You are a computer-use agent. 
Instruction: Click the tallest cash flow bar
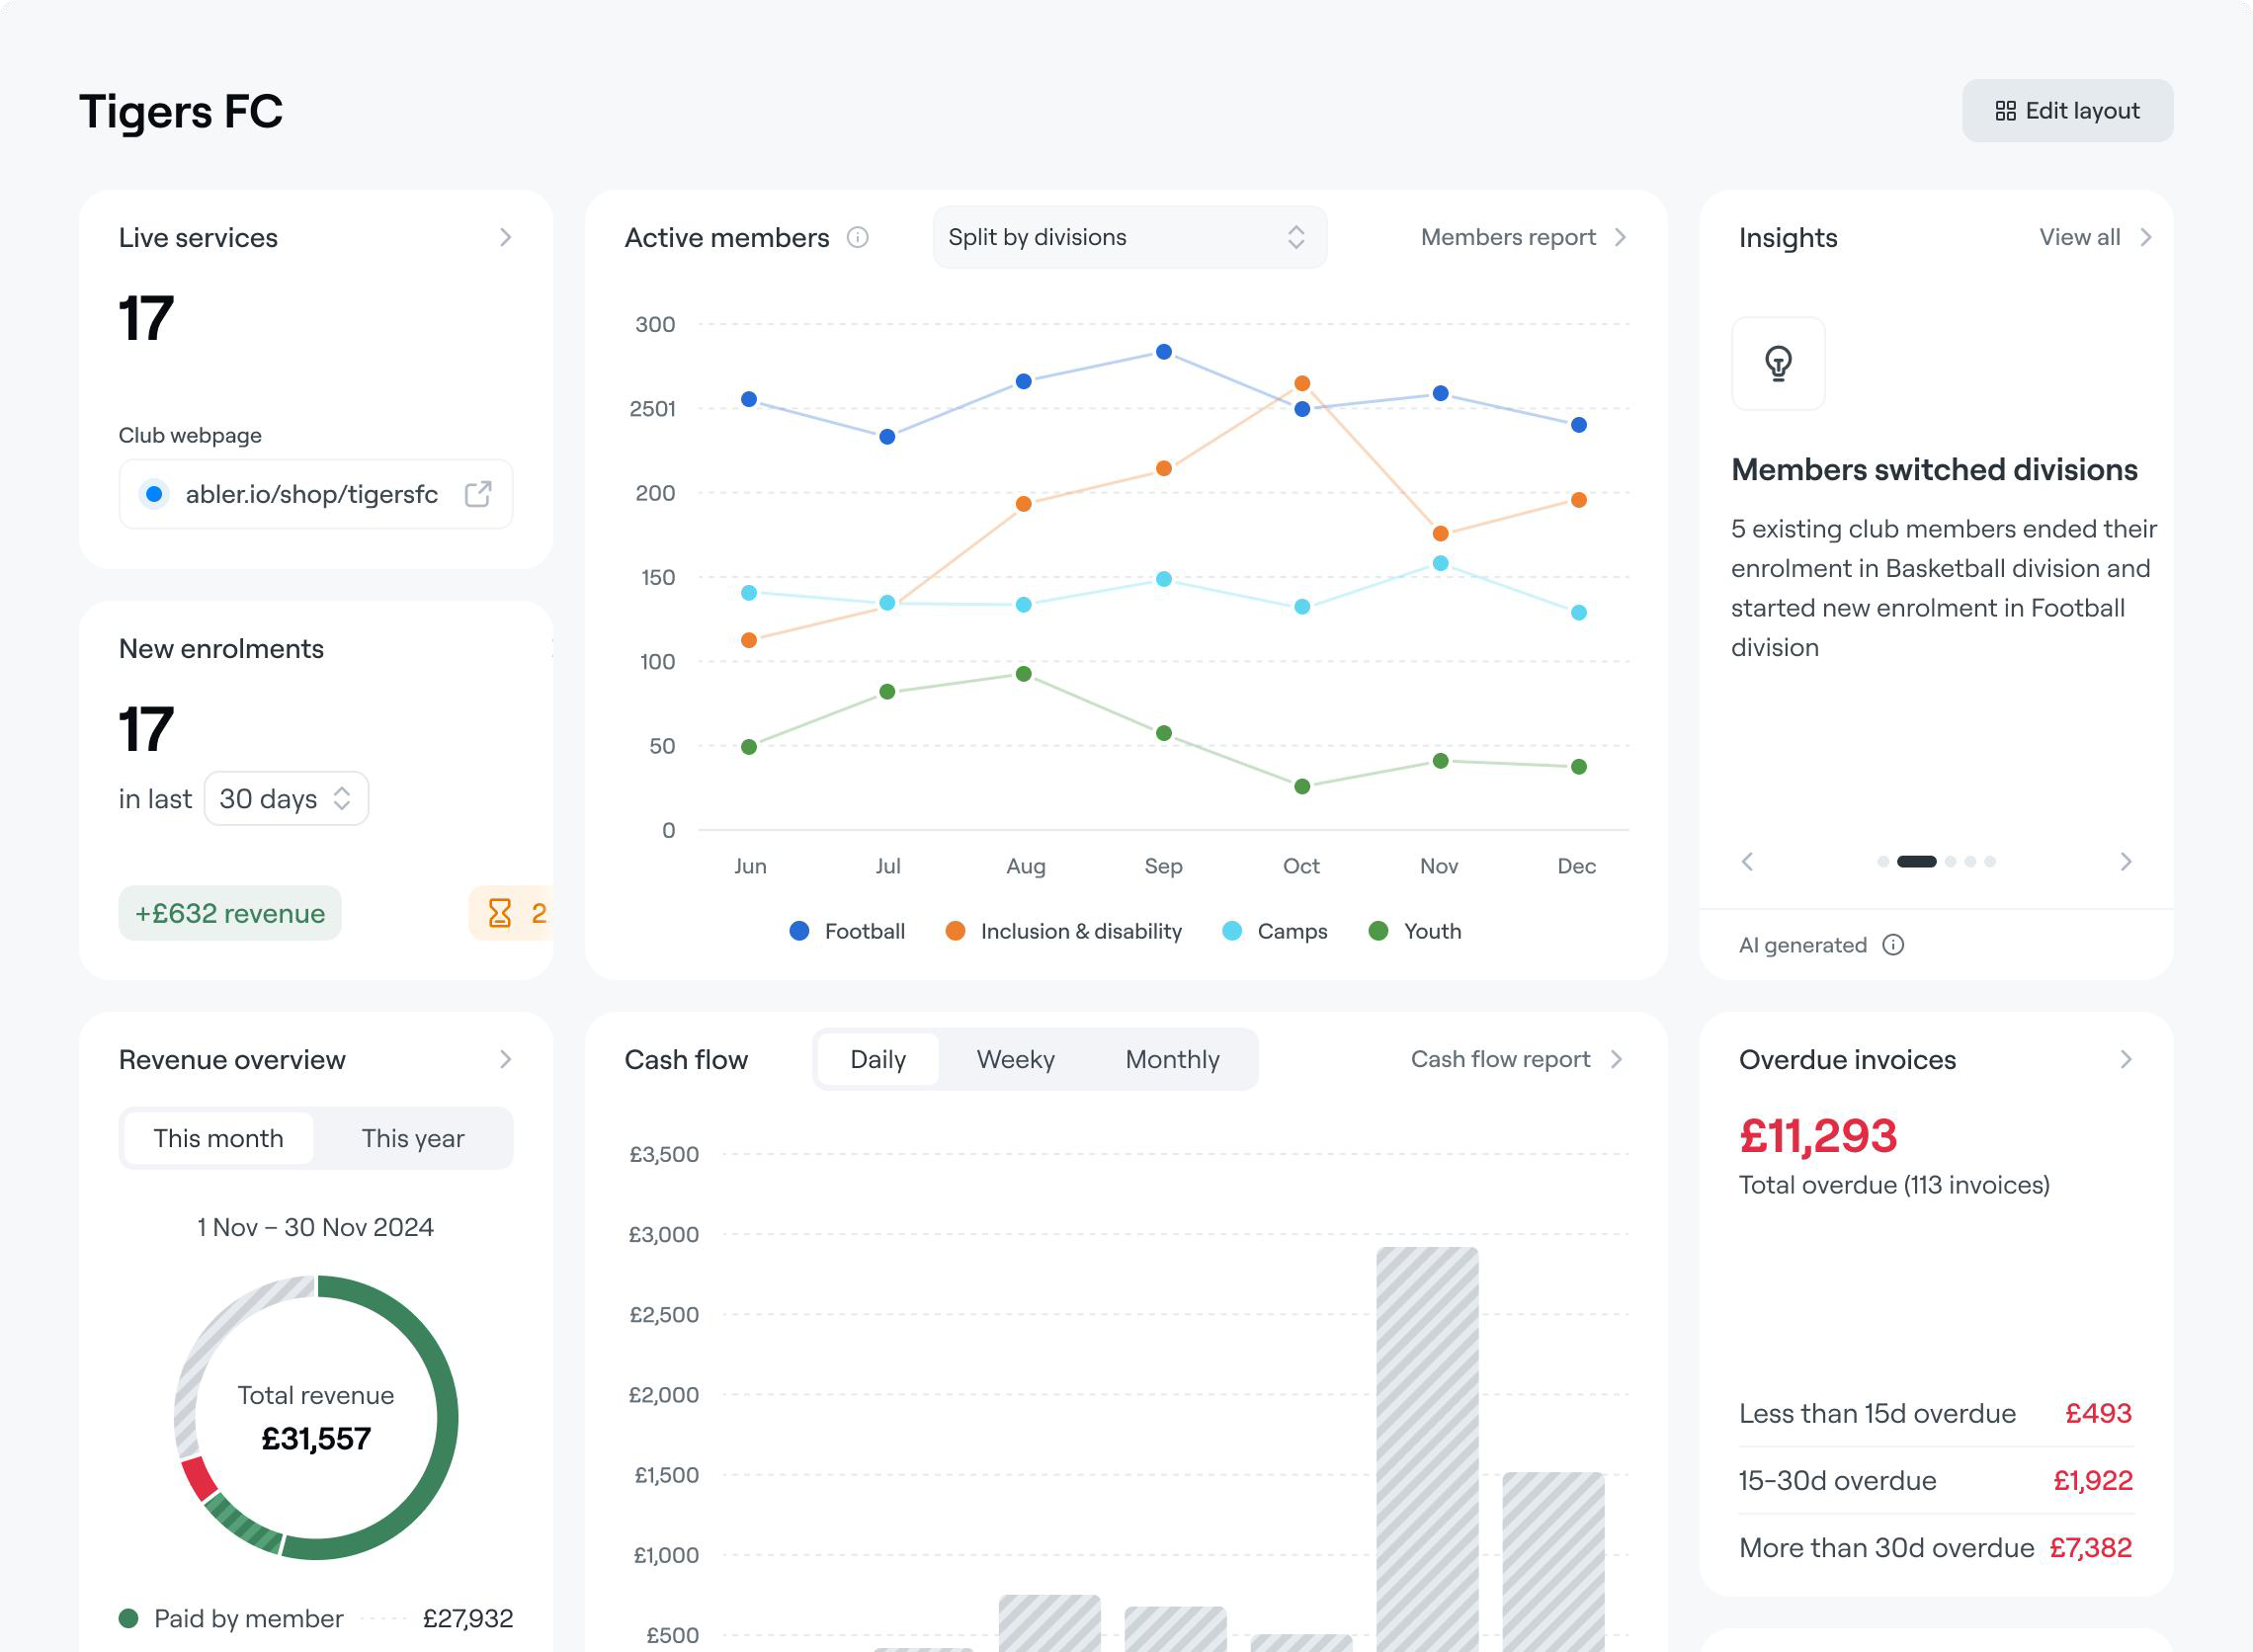[1427, 1448]
